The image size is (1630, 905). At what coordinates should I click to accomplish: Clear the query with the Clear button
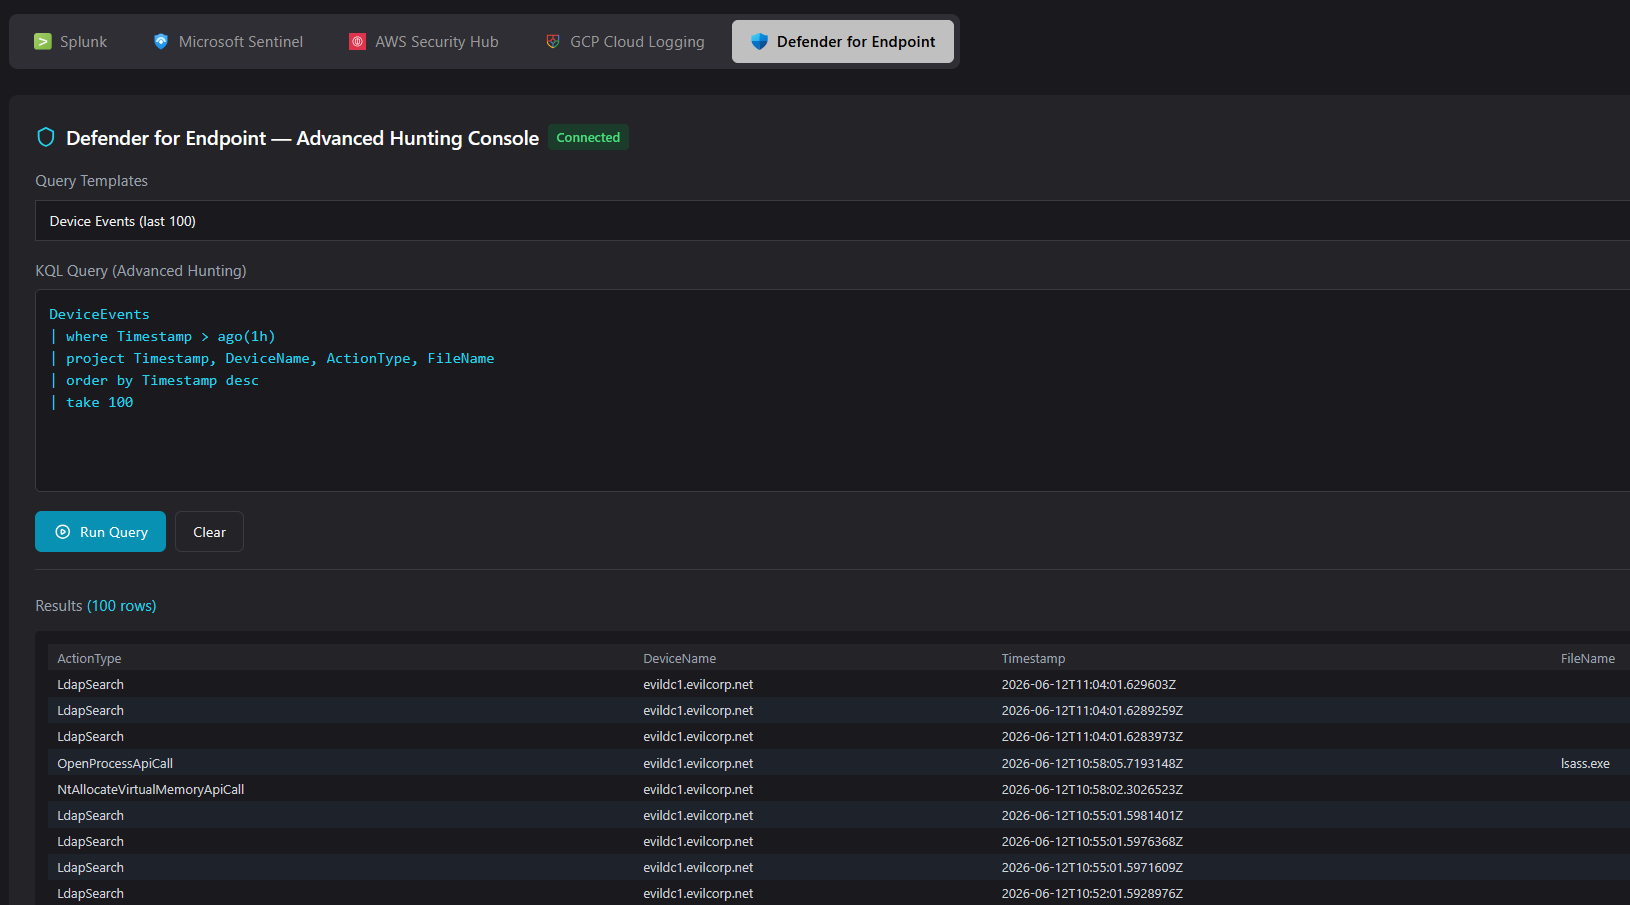click(209, 532)
